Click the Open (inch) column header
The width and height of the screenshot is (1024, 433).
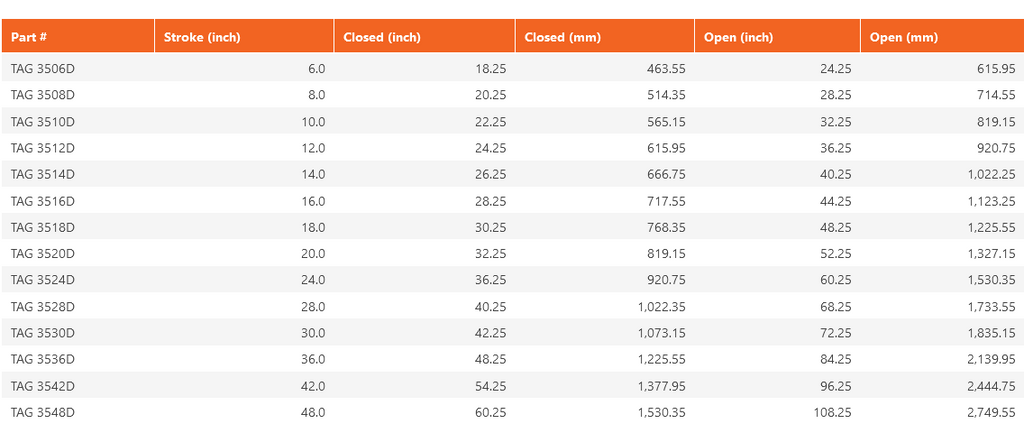tap(739, 37)
